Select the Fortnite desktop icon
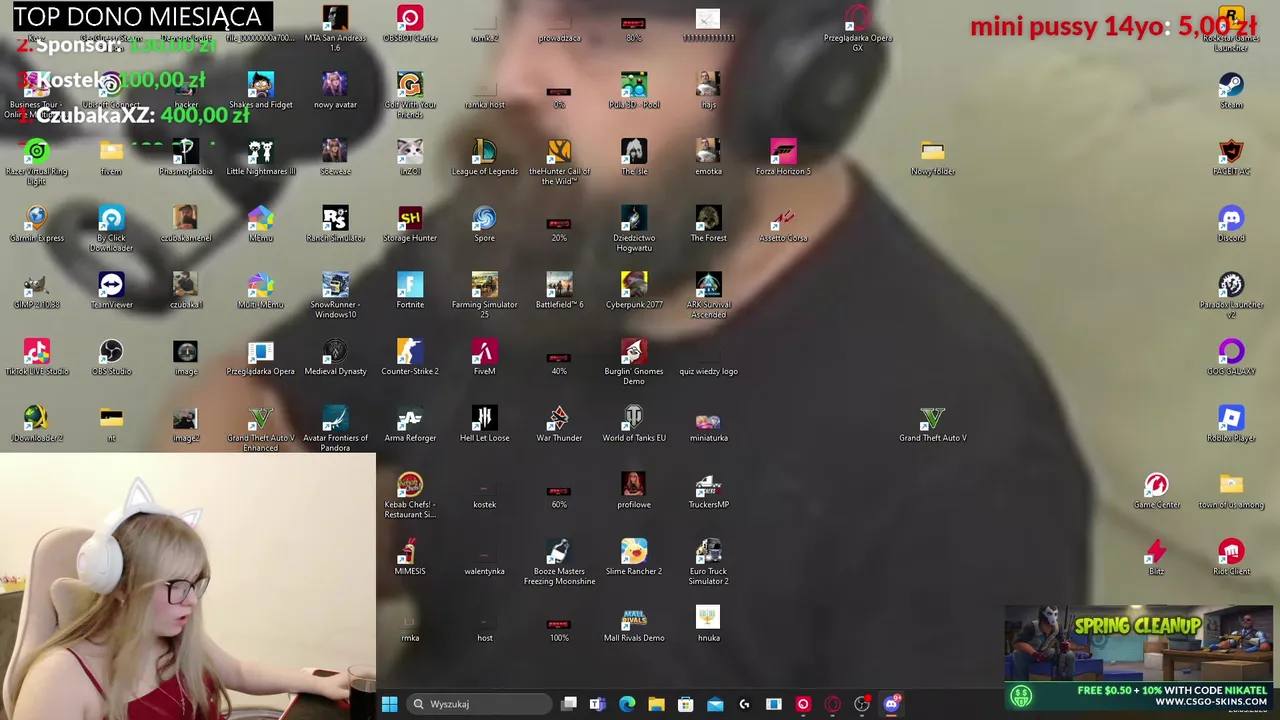Image resolution: width=1280 pixels, height=720 pixels. (x=410, y=285)
